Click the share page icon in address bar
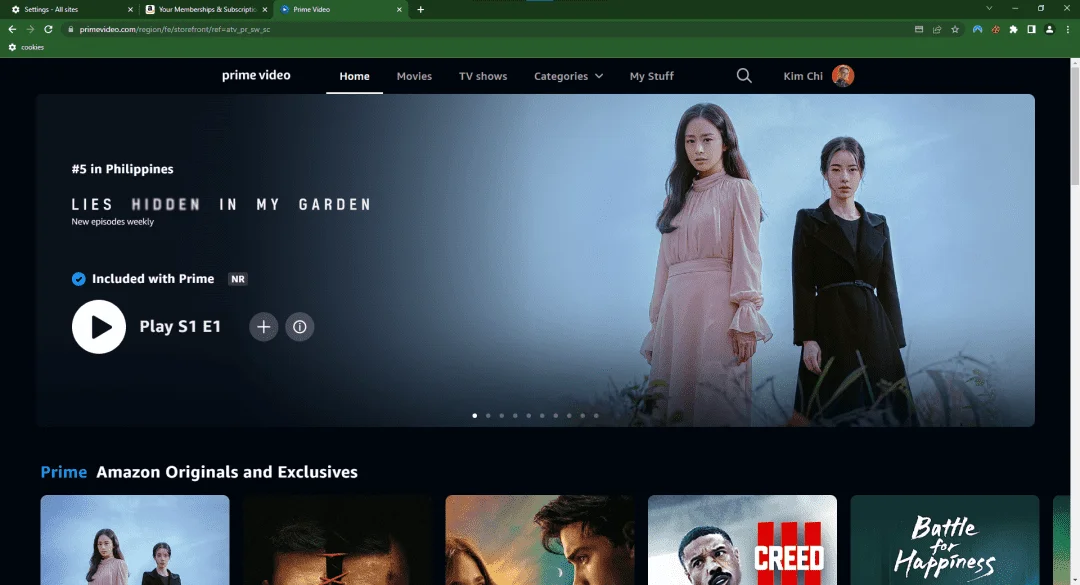Screen dimensions: 1080x585 click(x=937, y=30)
